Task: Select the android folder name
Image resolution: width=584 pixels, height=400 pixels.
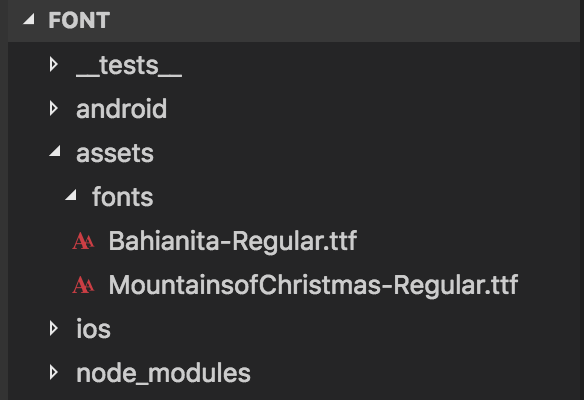Action: 121,109
